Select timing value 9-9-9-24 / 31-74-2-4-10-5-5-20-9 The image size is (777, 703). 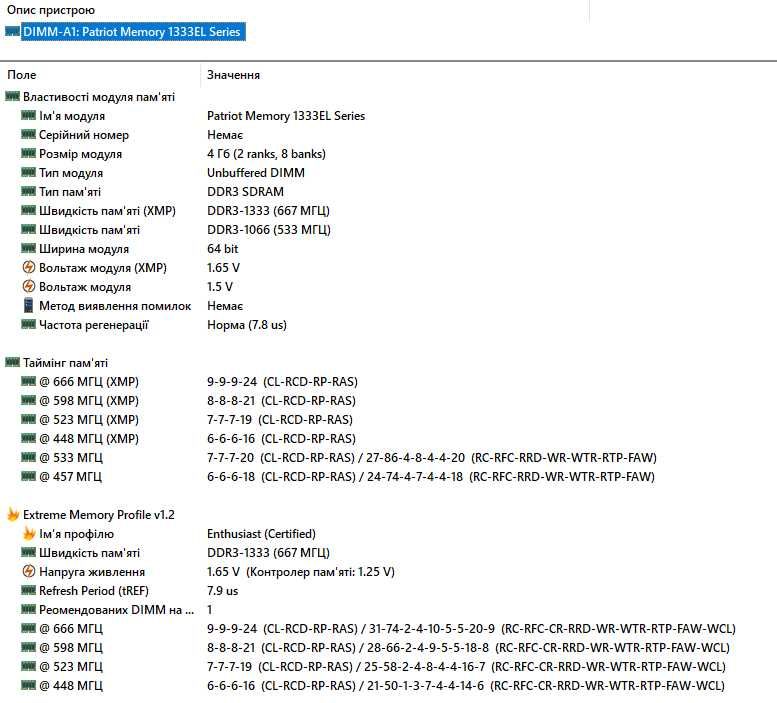pos(471,629)
